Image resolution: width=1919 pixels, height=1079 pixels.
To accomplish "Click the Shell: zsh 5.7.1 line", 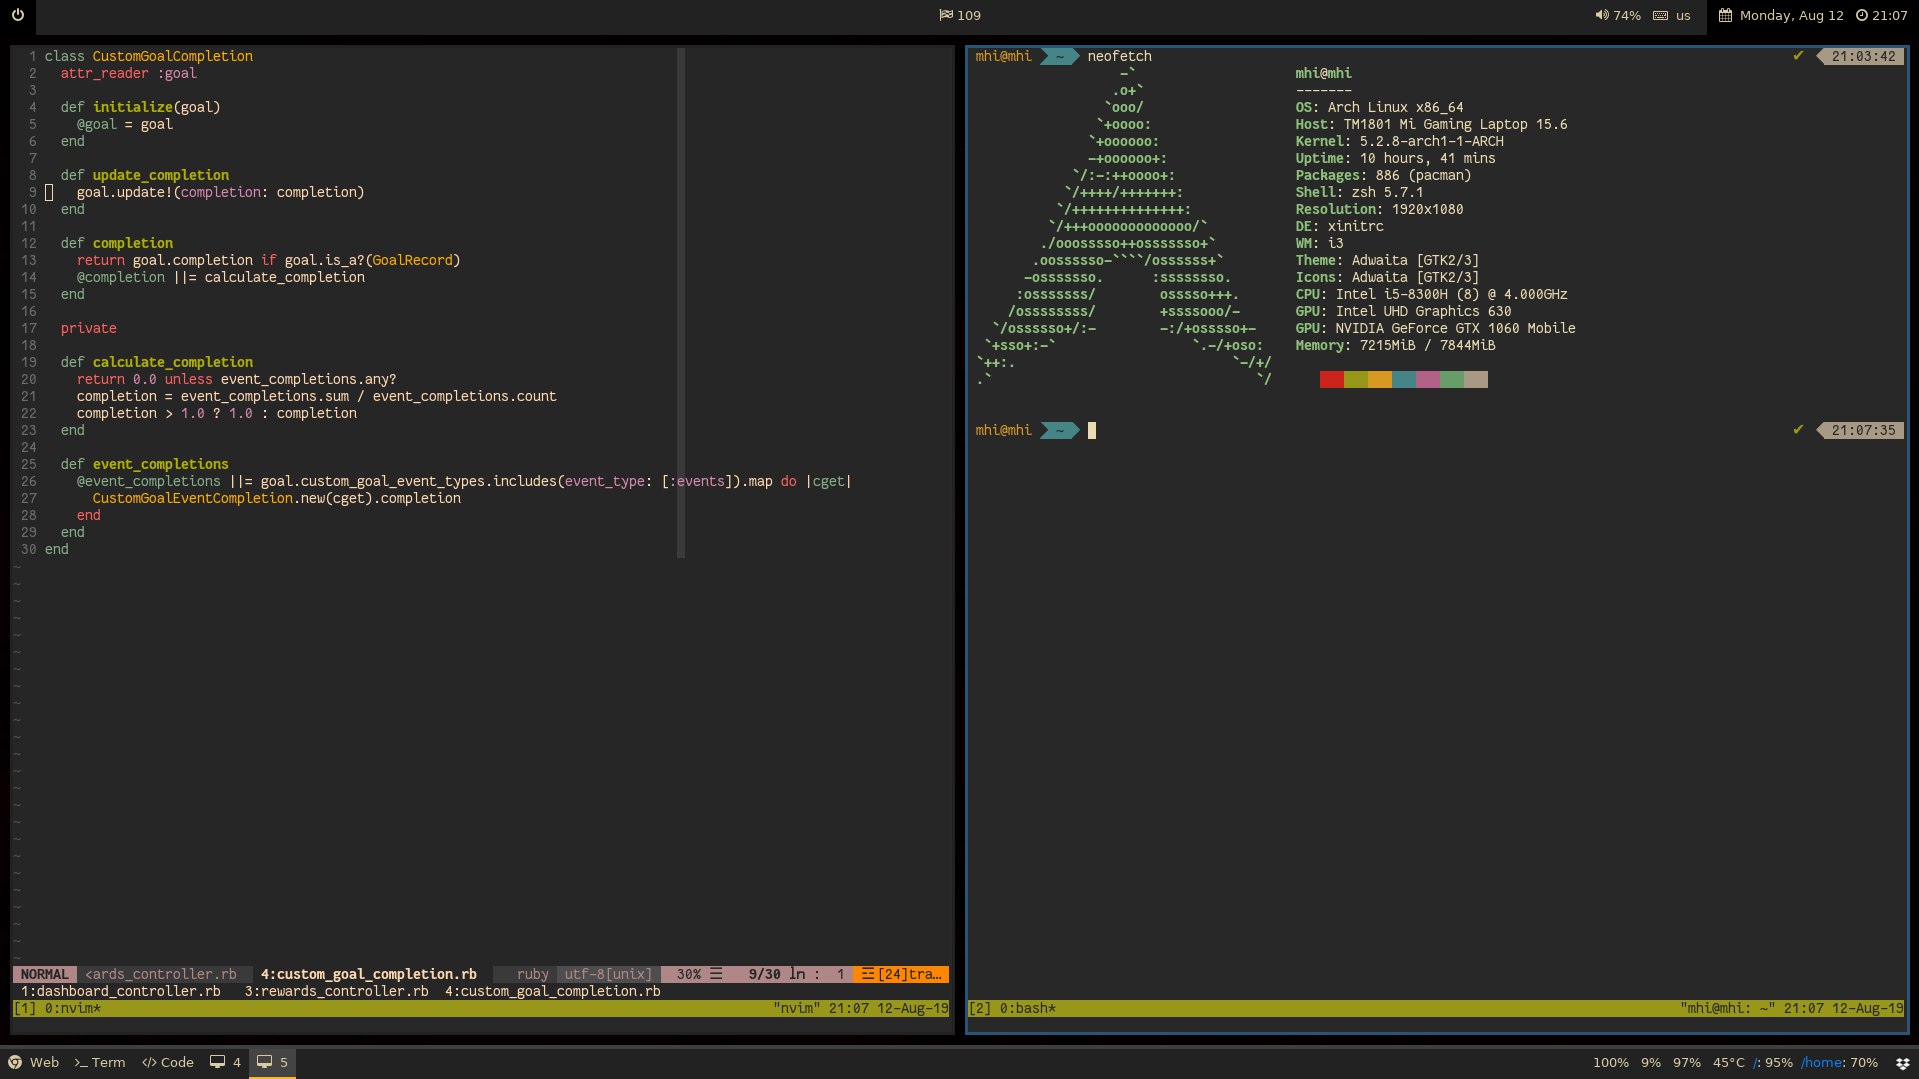I will pyautogui.click(x=1359, y=192).
